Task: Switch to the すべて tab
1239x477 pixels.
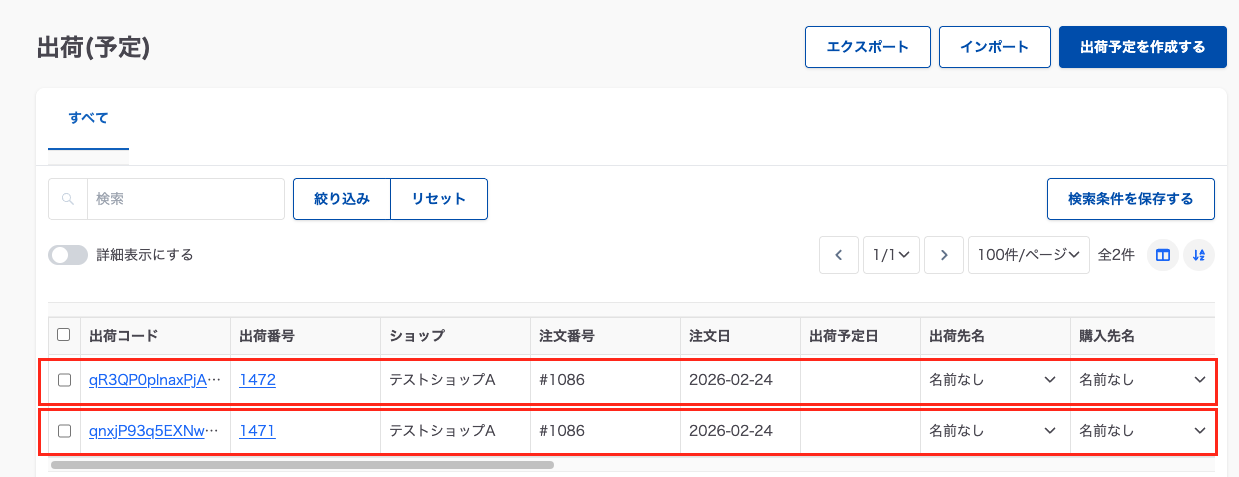Action: point(88,118)
